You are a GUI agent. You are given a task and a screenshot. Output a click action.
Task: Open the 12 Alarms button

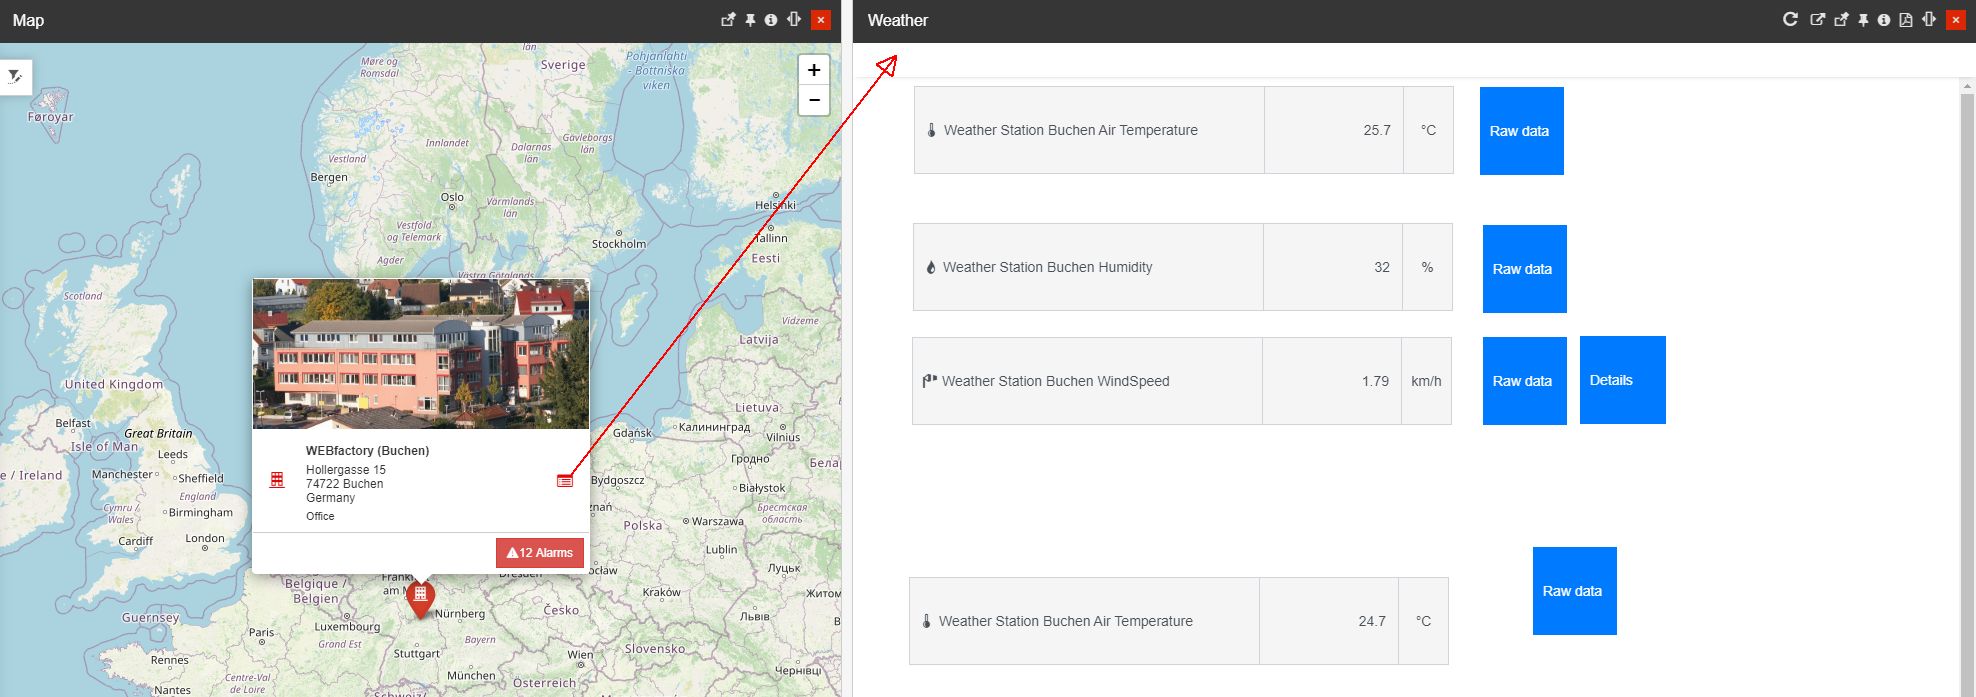[x=540, y=553]
